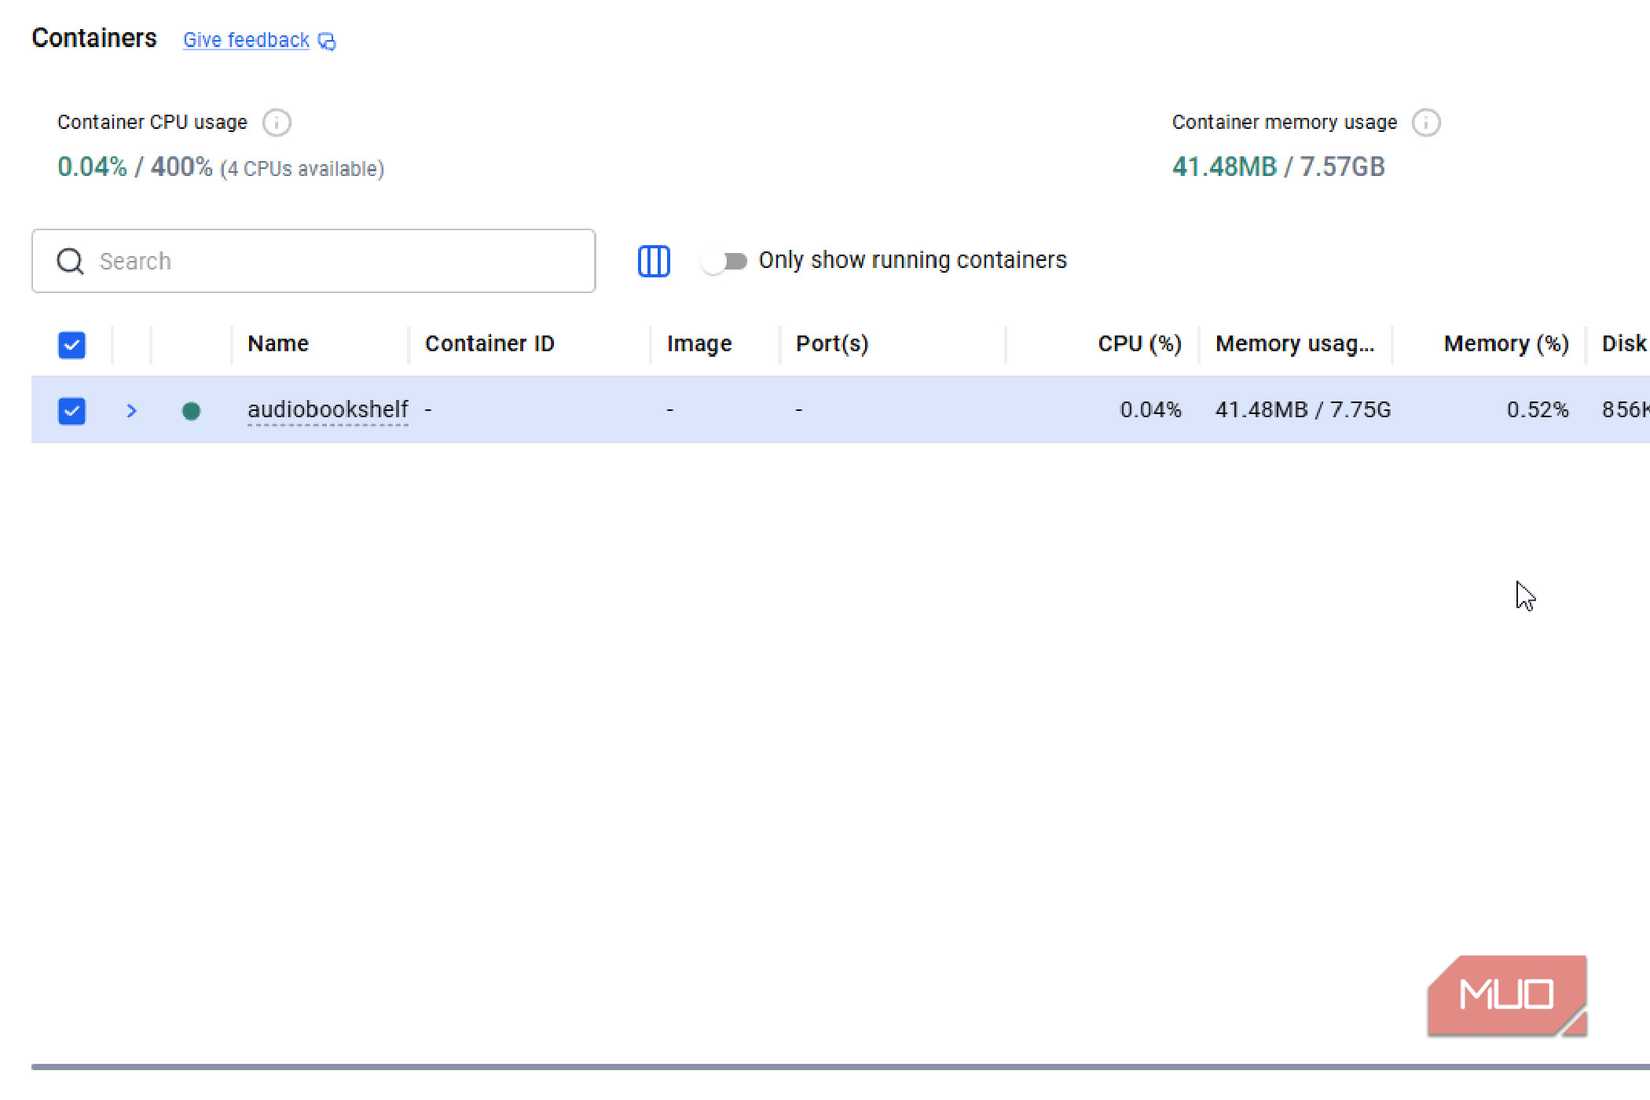
Task: Sort by the Name column header
Action: (x=278, y=344)
